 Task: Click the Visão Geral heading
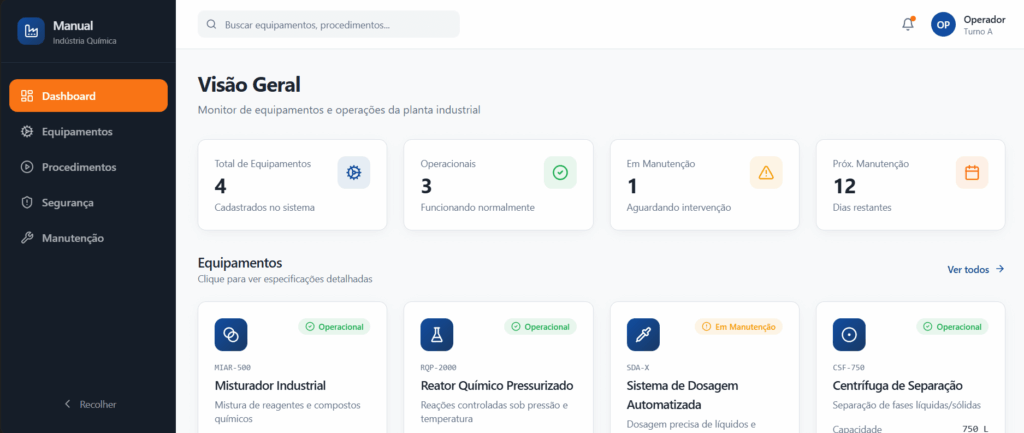[249, 84]
